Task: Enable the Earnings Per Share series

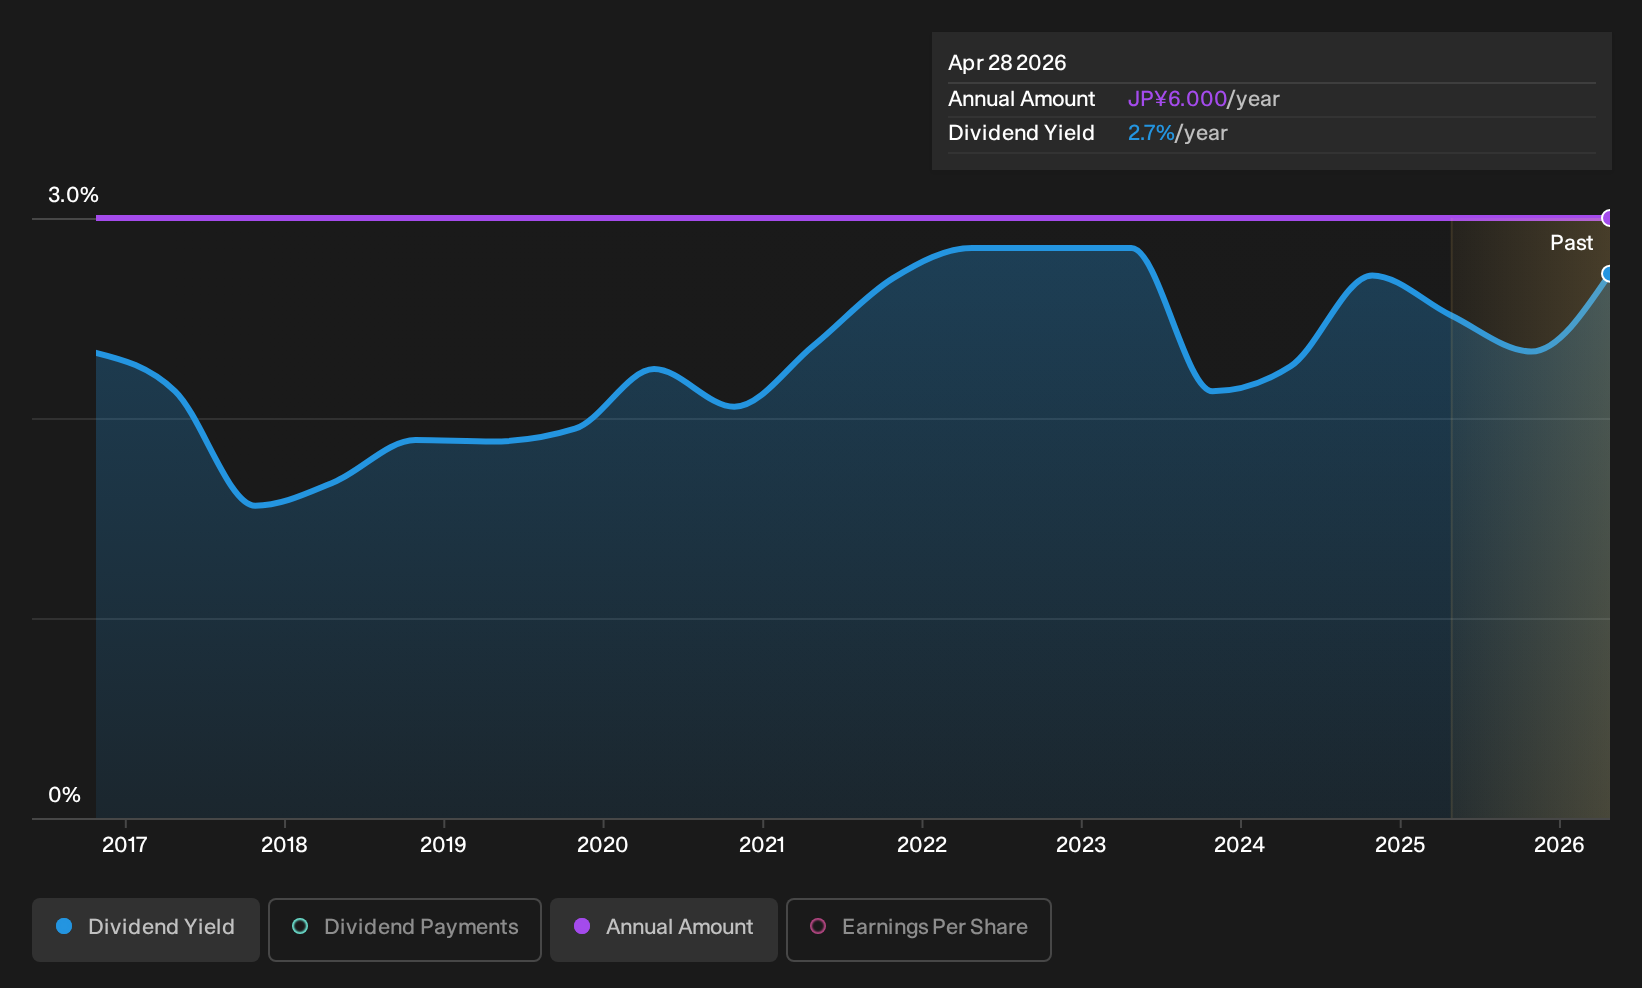Action: [919, 929]
